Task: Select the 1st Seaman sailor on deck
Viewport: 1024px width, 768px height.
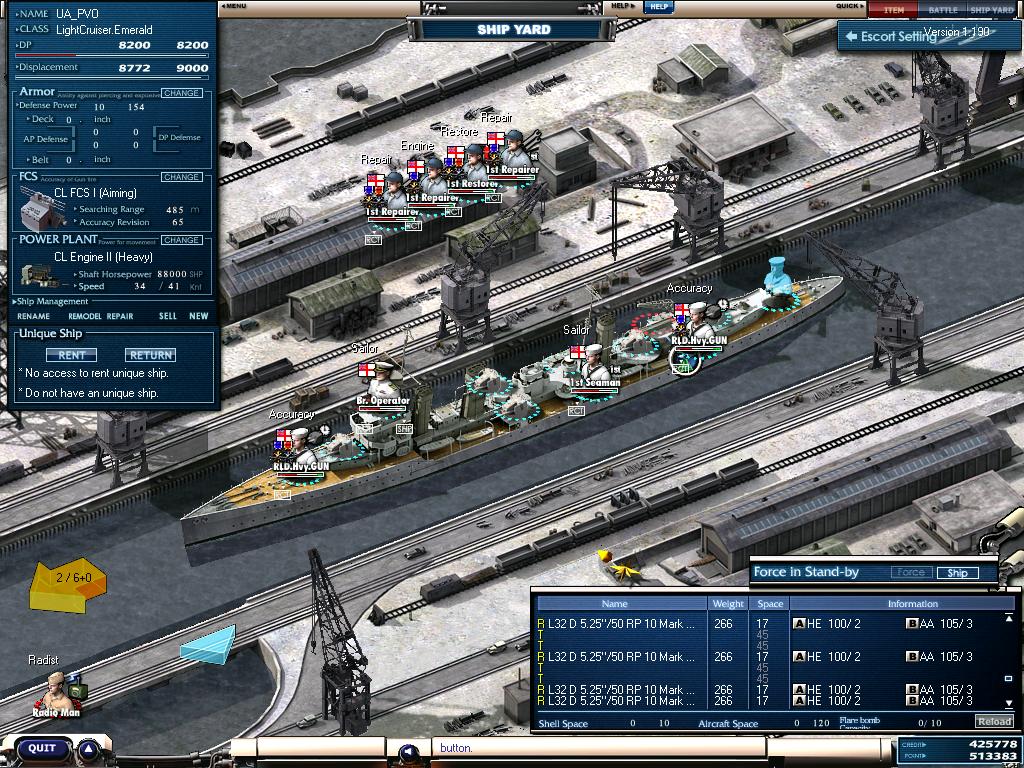Action: [592, 362]
